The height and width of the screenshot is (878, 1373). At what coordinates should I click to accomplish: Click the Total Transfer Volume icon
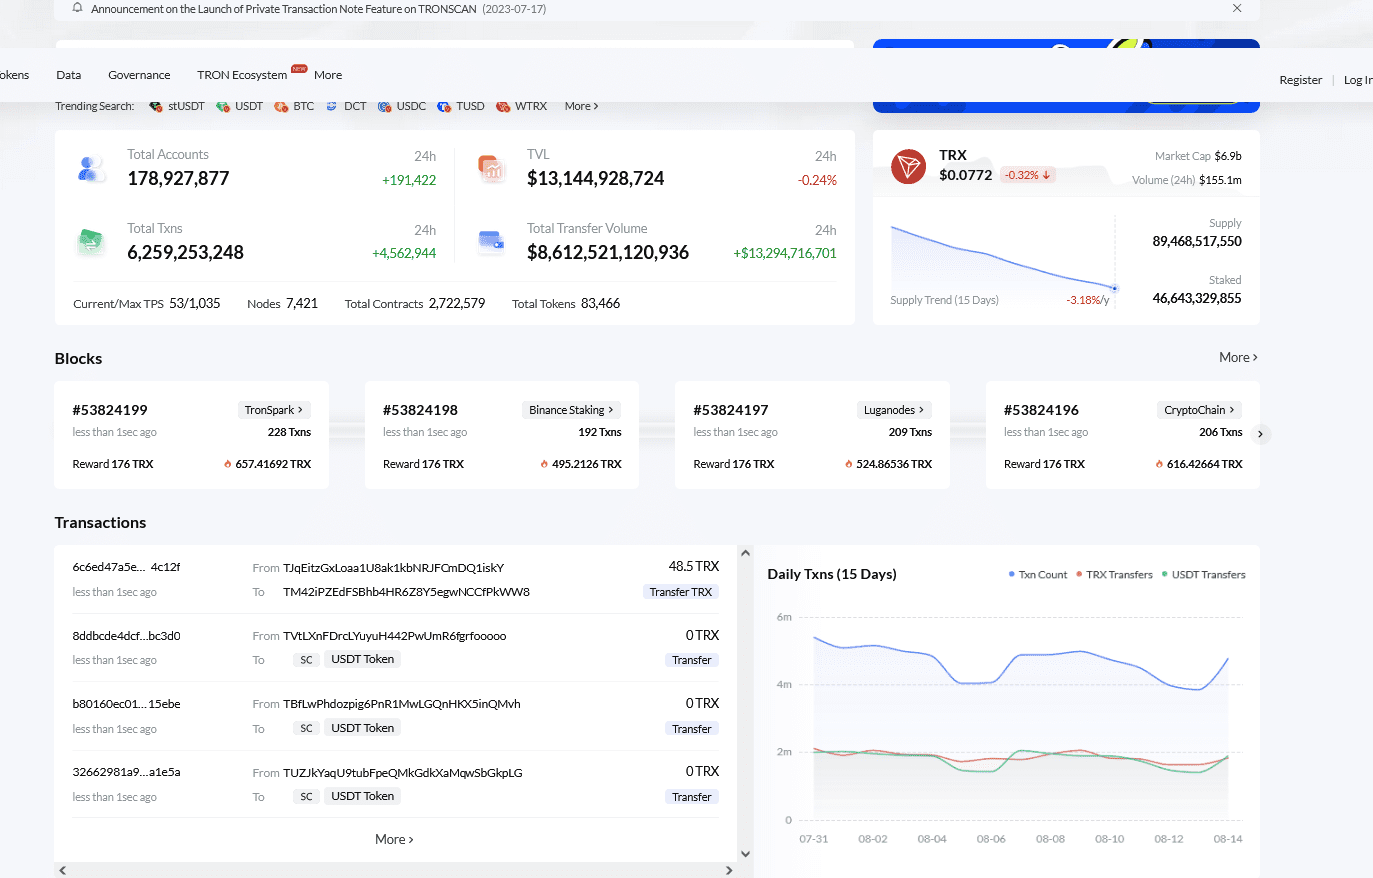(491, 241)
